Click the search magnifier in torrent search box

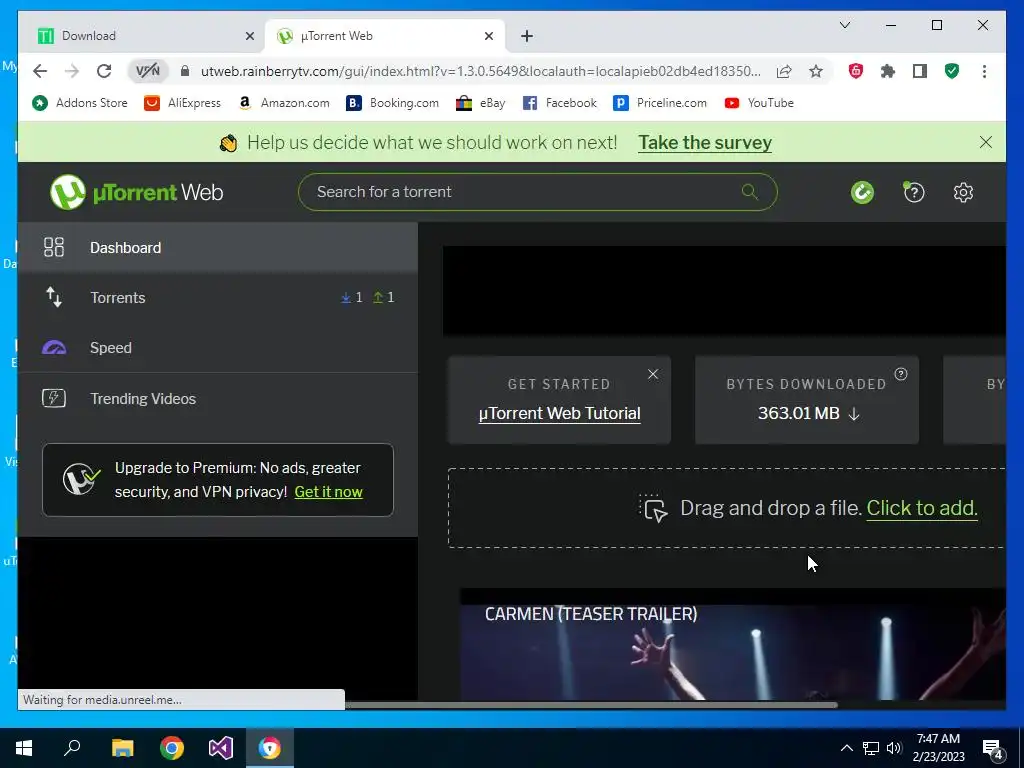(750, 191)
